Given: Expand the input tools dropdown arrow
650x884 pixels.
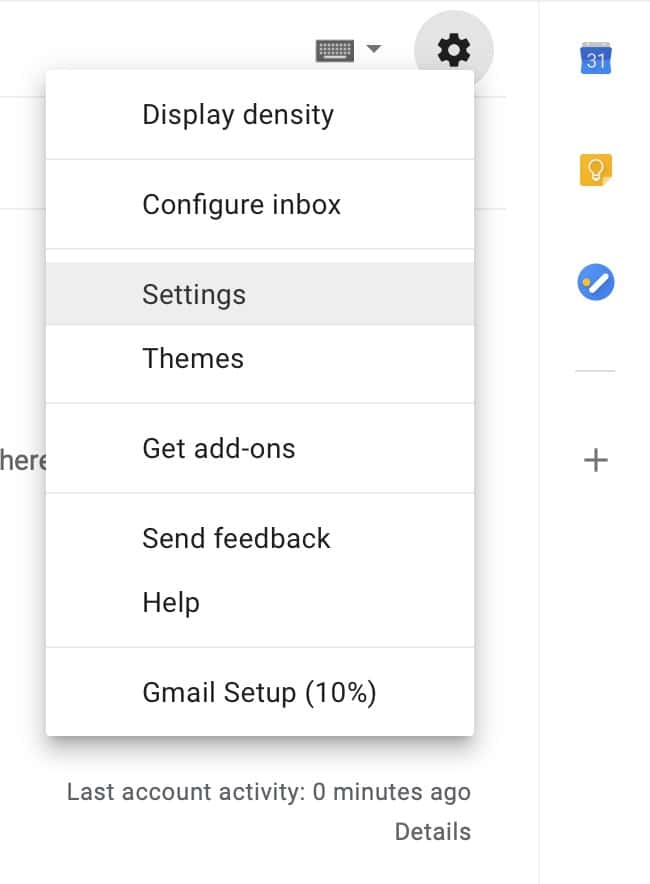Looking at the screenshot, I should [x=374, y=49].
